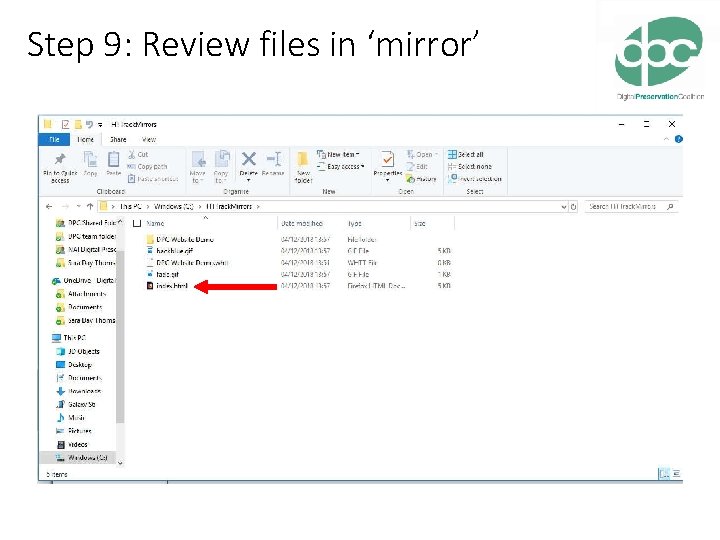Click the Paste icon in the ribbon

pos(113,160)
